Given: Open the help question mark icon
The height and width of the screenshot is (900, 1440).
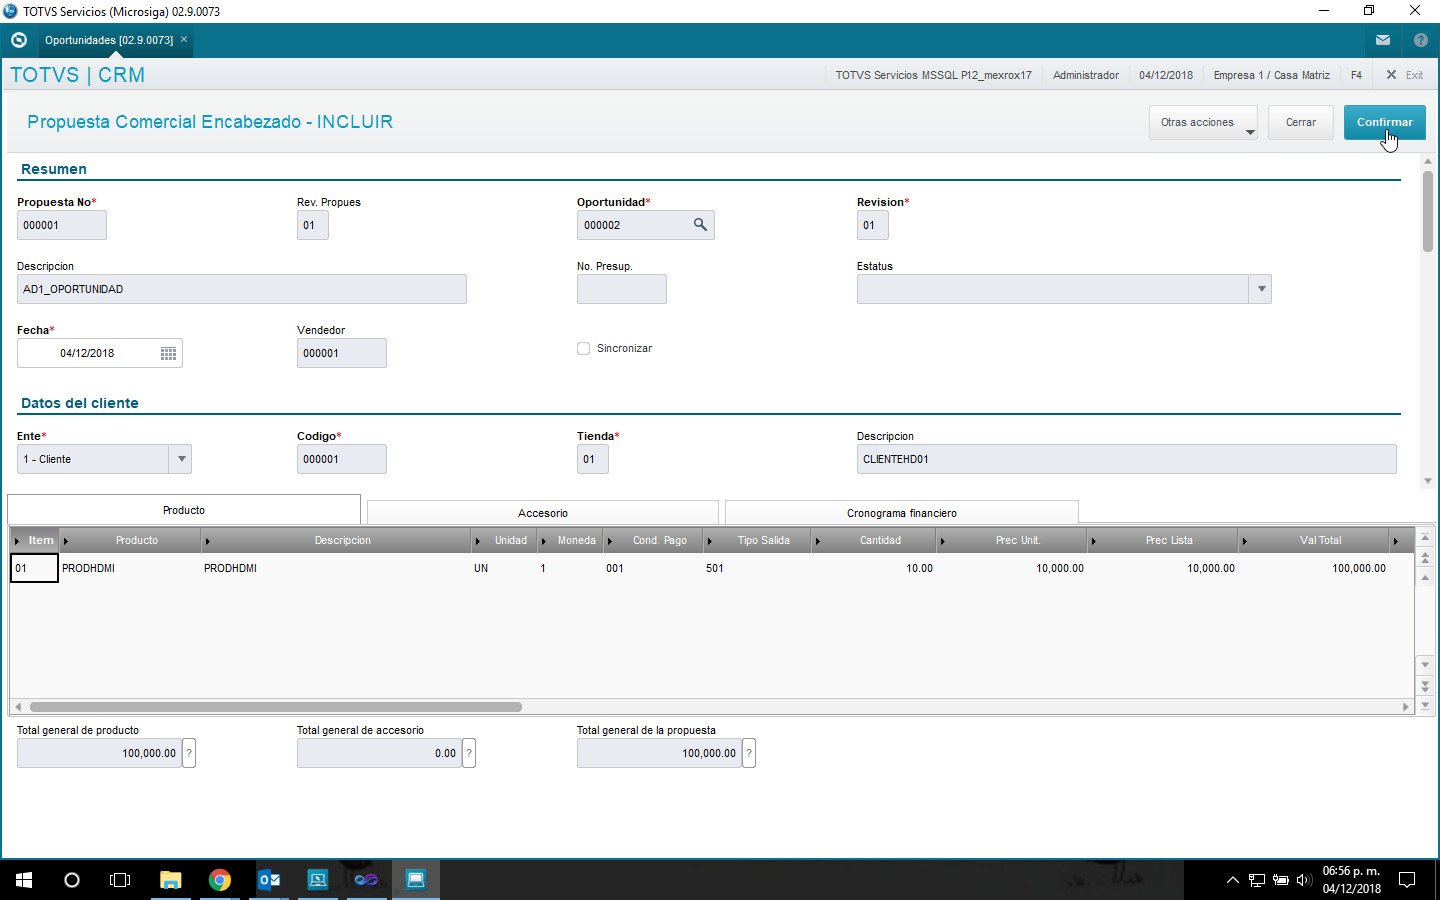Looking at the screenshot, I should [1421, 40].
